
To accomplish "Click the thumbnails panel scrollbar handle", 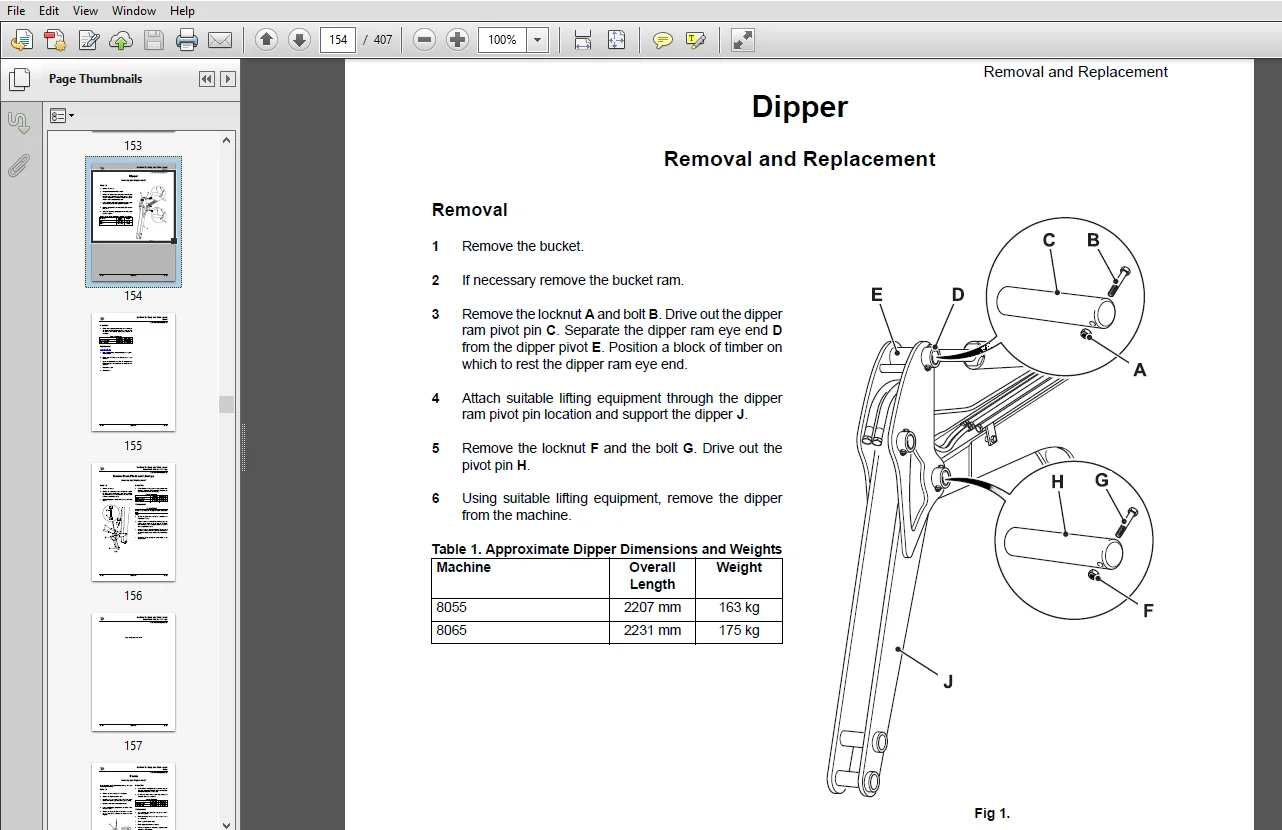I will click(x=227, y=404).
